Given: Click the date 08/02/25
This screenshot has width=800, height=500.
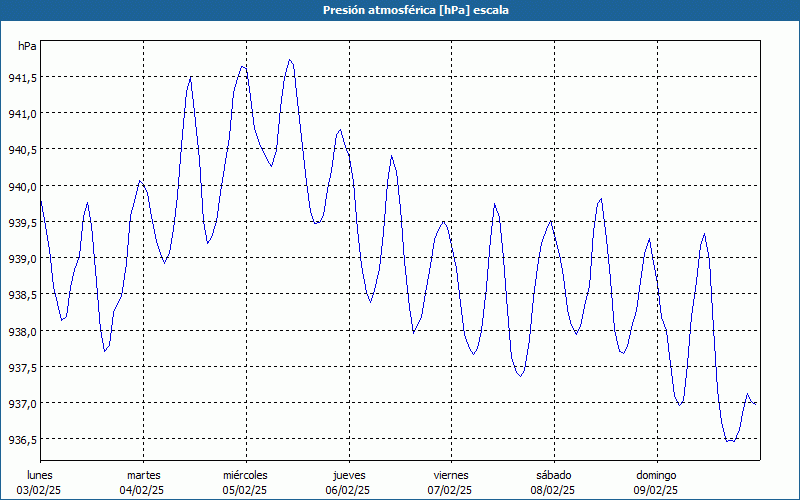Looking at the screenshot, I should (x=553, y=490).
